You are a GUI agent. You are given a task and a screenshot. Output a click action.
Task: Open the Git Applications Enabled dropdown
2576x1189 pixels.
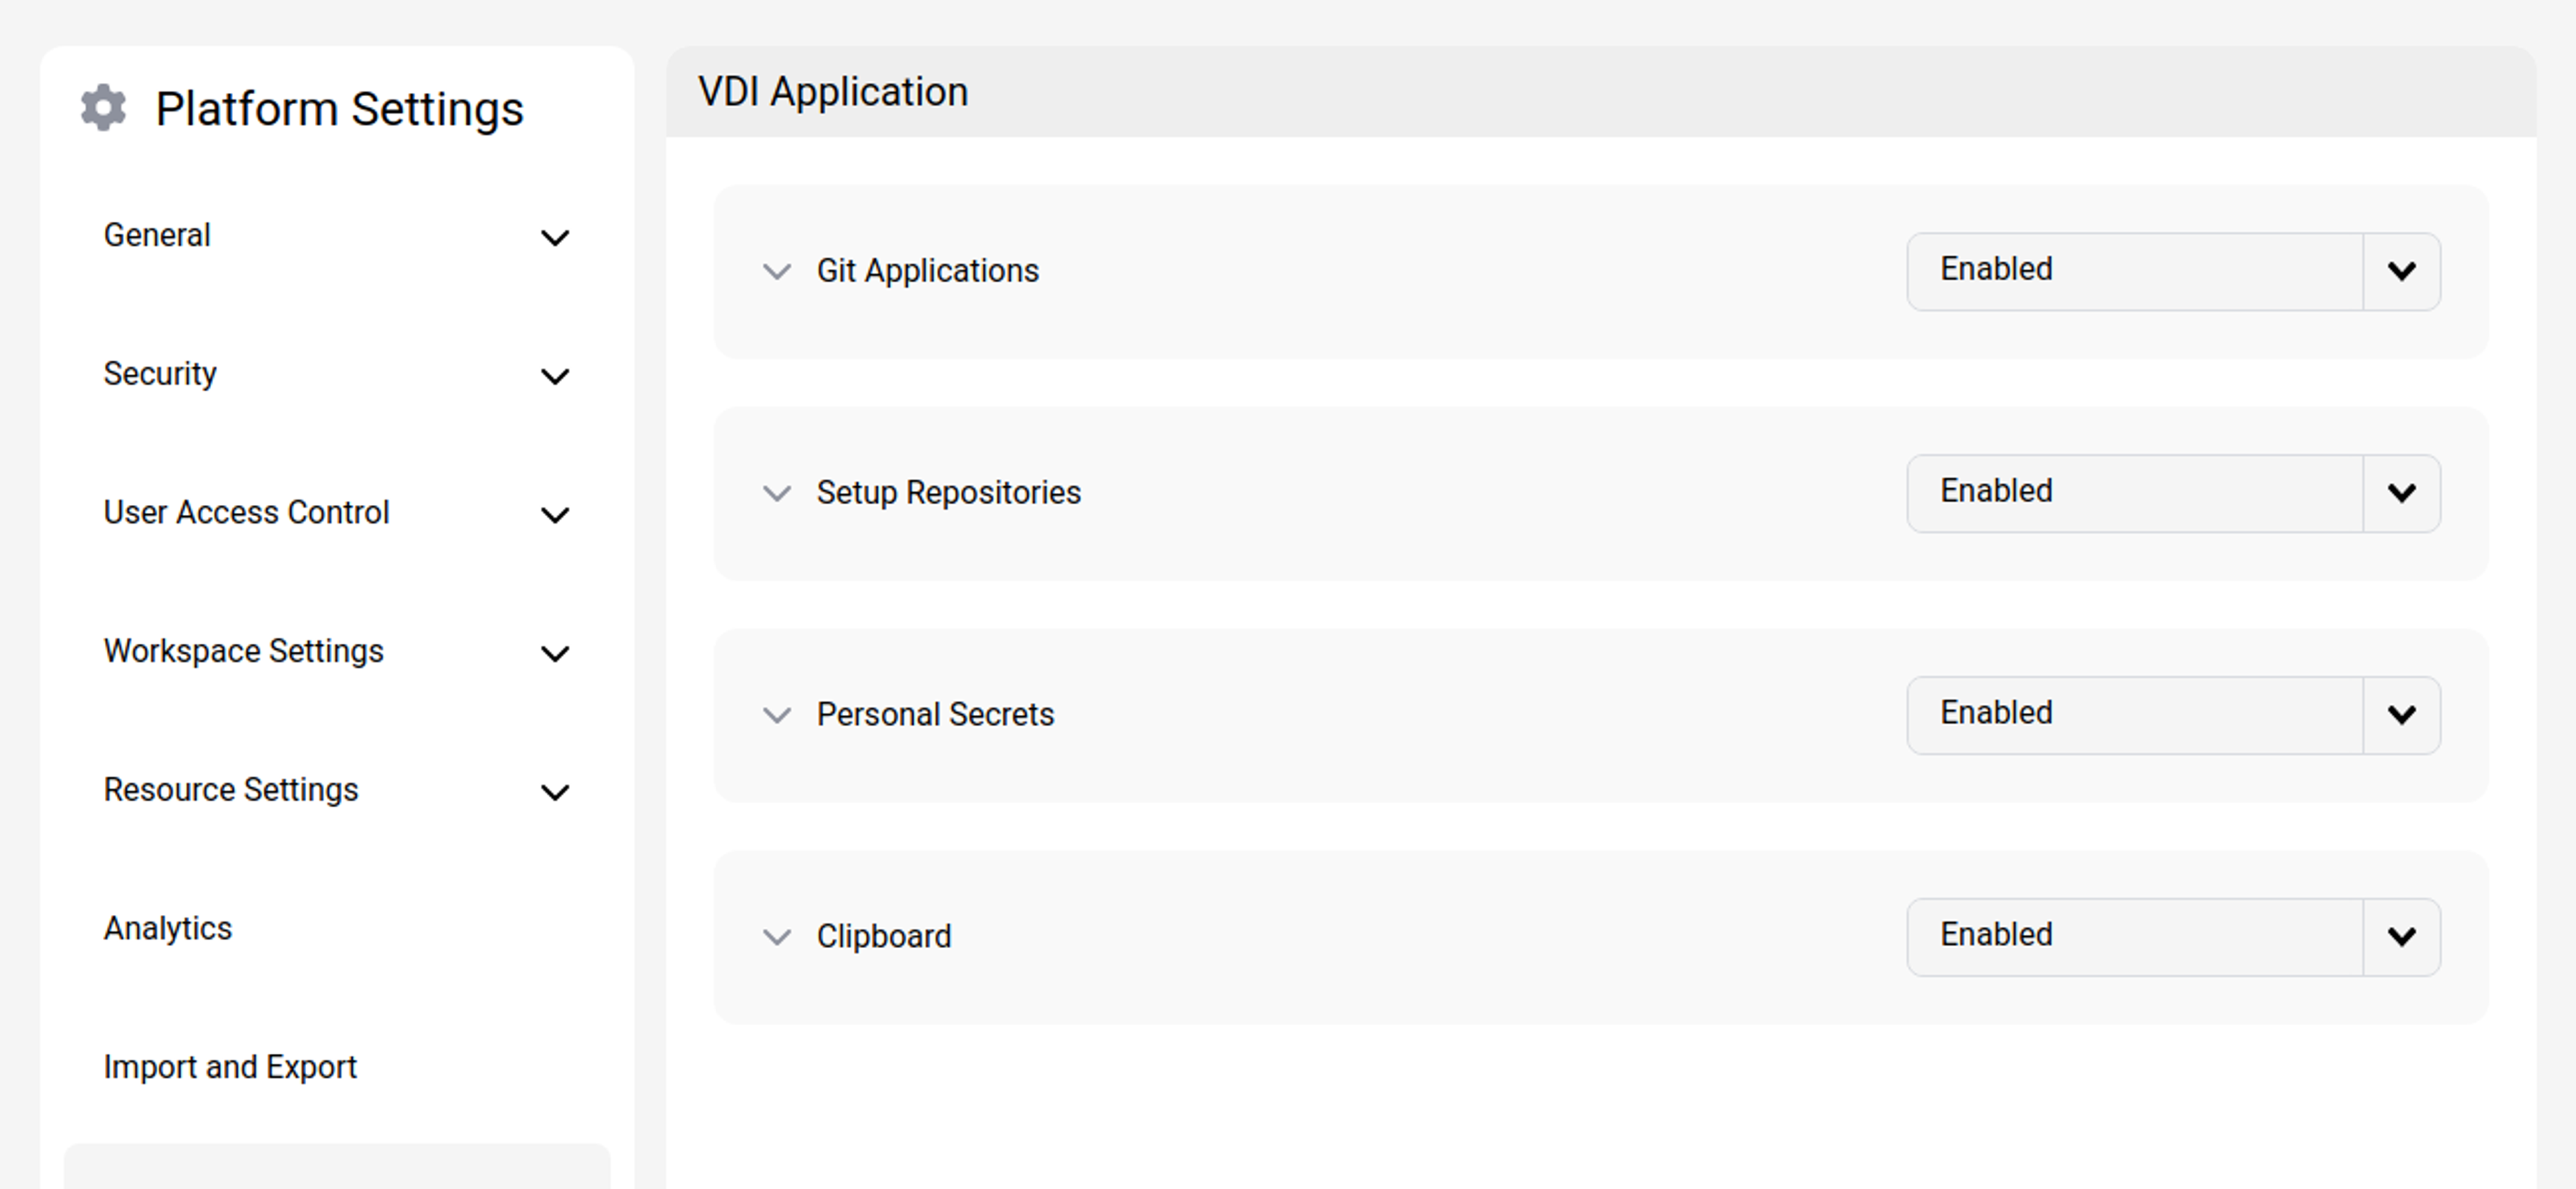click(2401, 271)
